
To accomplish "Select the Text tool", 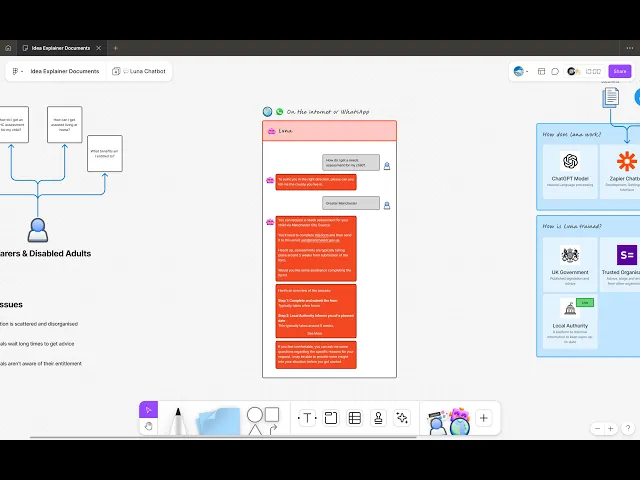I will (x=307, y=418).
